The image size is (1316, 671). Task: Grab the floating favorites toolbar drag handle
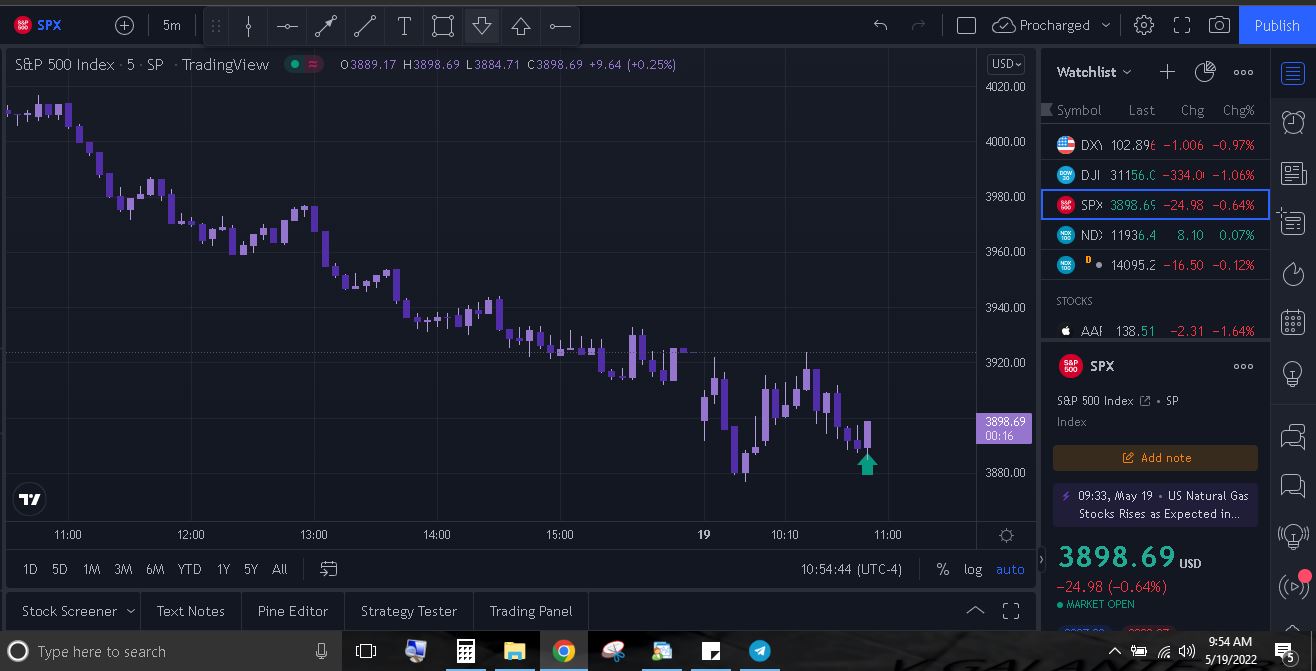(x=216, y=26)
